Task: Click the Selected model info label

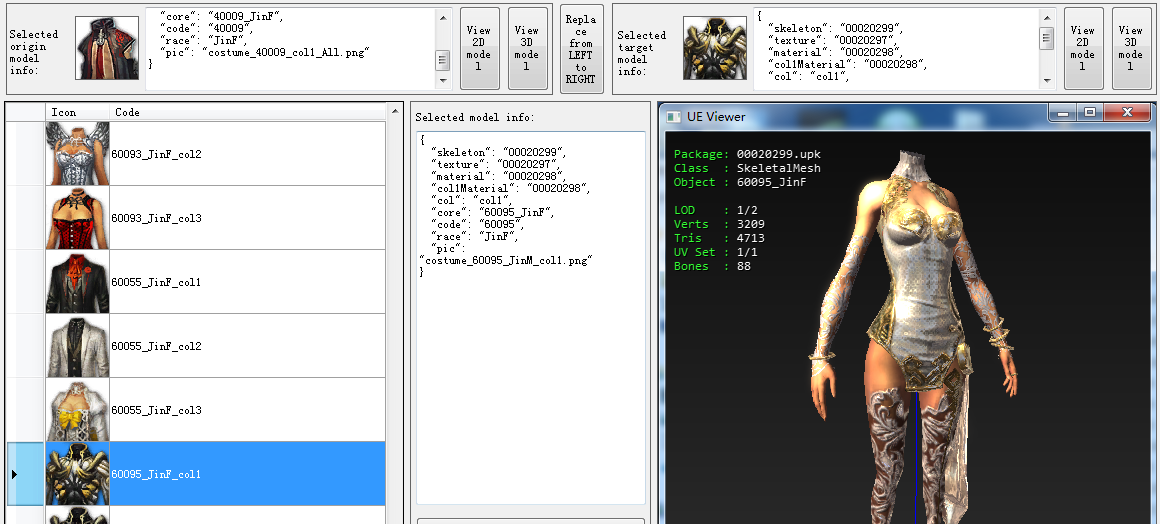Action: (474, 117)
